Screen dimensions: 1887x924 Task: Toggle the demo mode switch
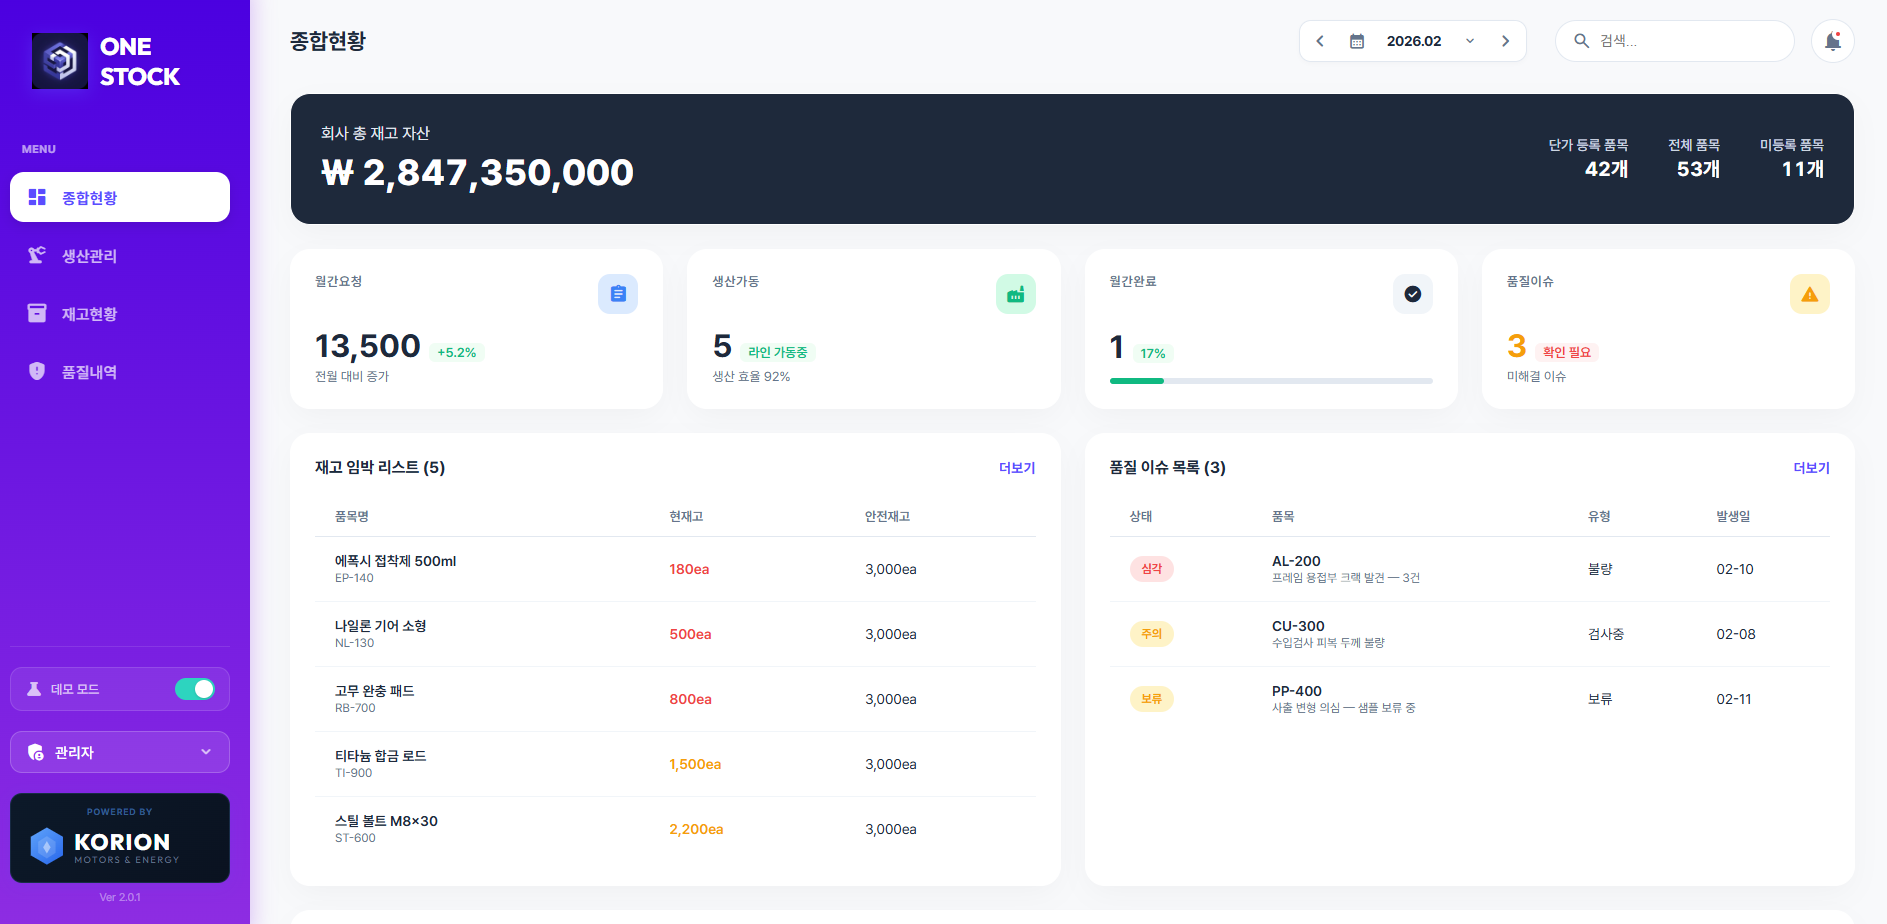click(194, 689)
